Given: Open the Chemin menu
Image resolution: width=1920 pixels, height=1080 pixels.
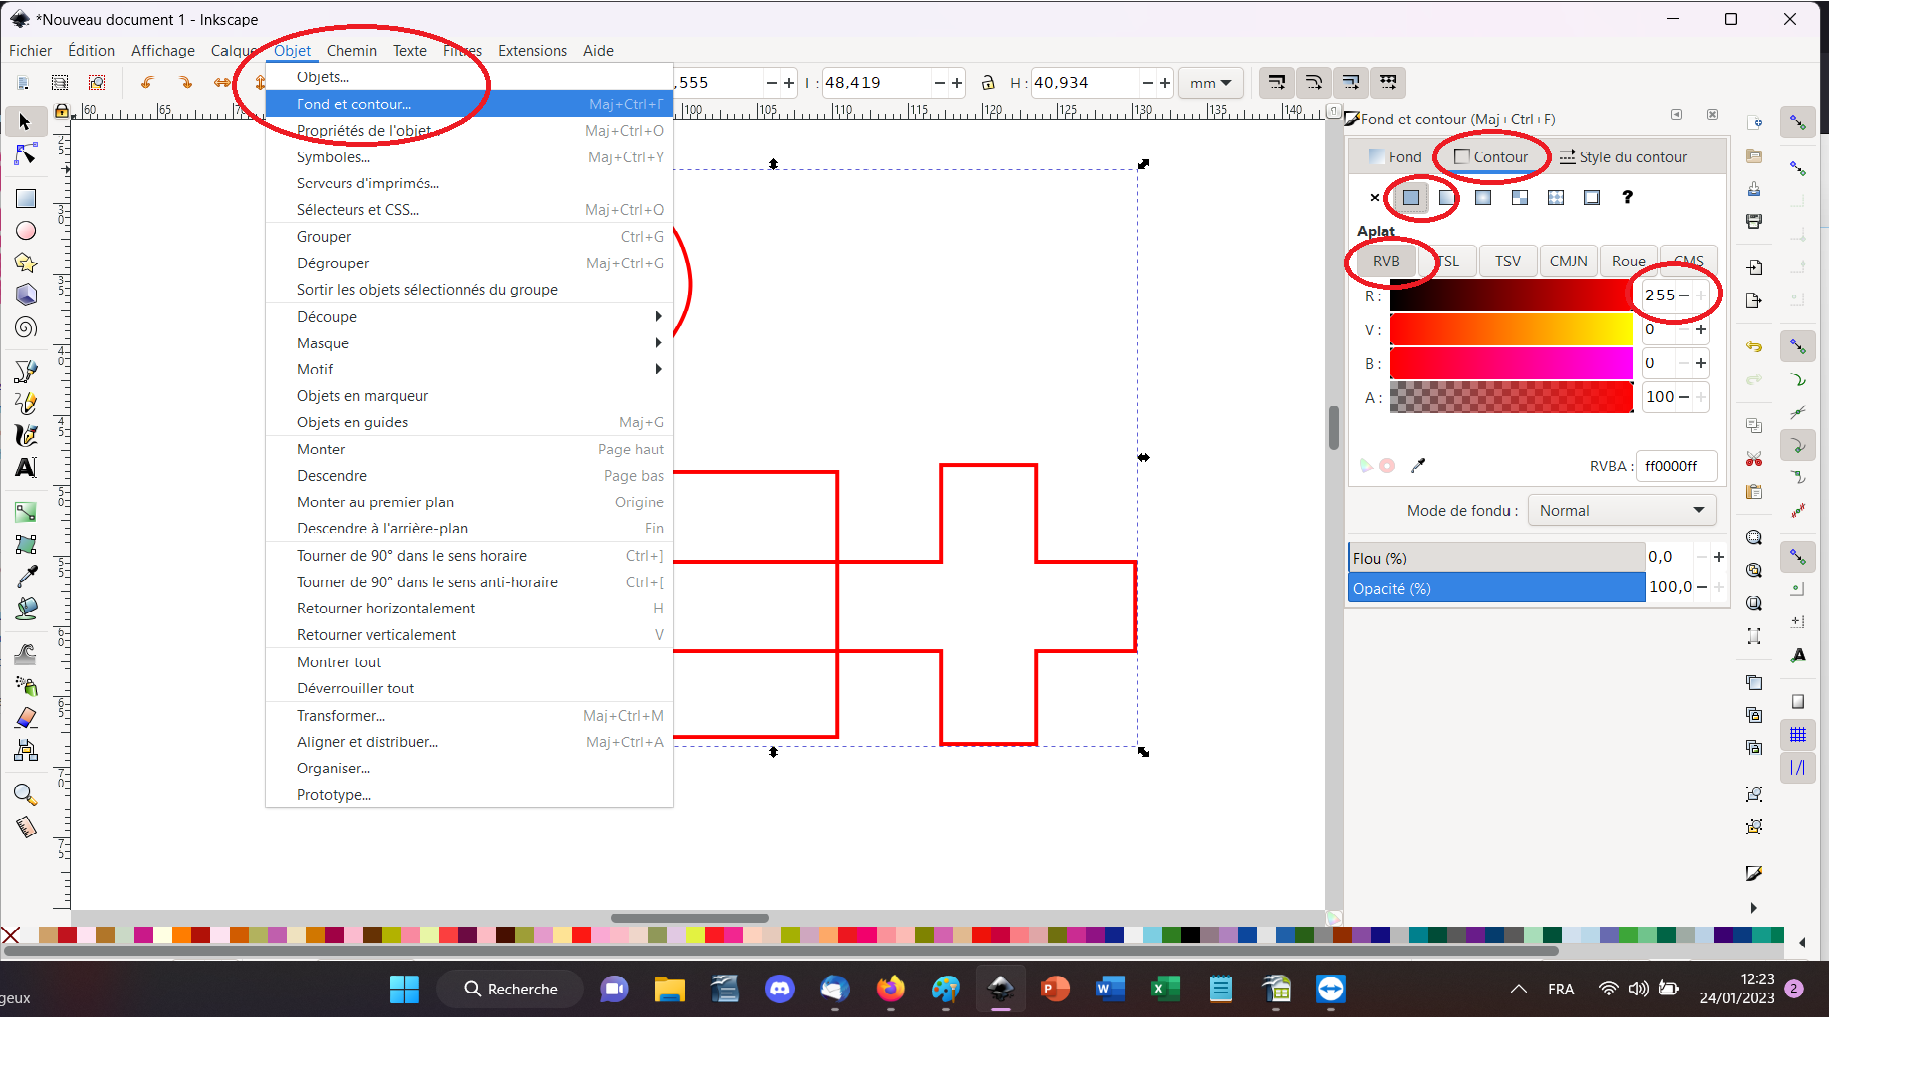Looking at the screenshot, I should tap(352, 51).
